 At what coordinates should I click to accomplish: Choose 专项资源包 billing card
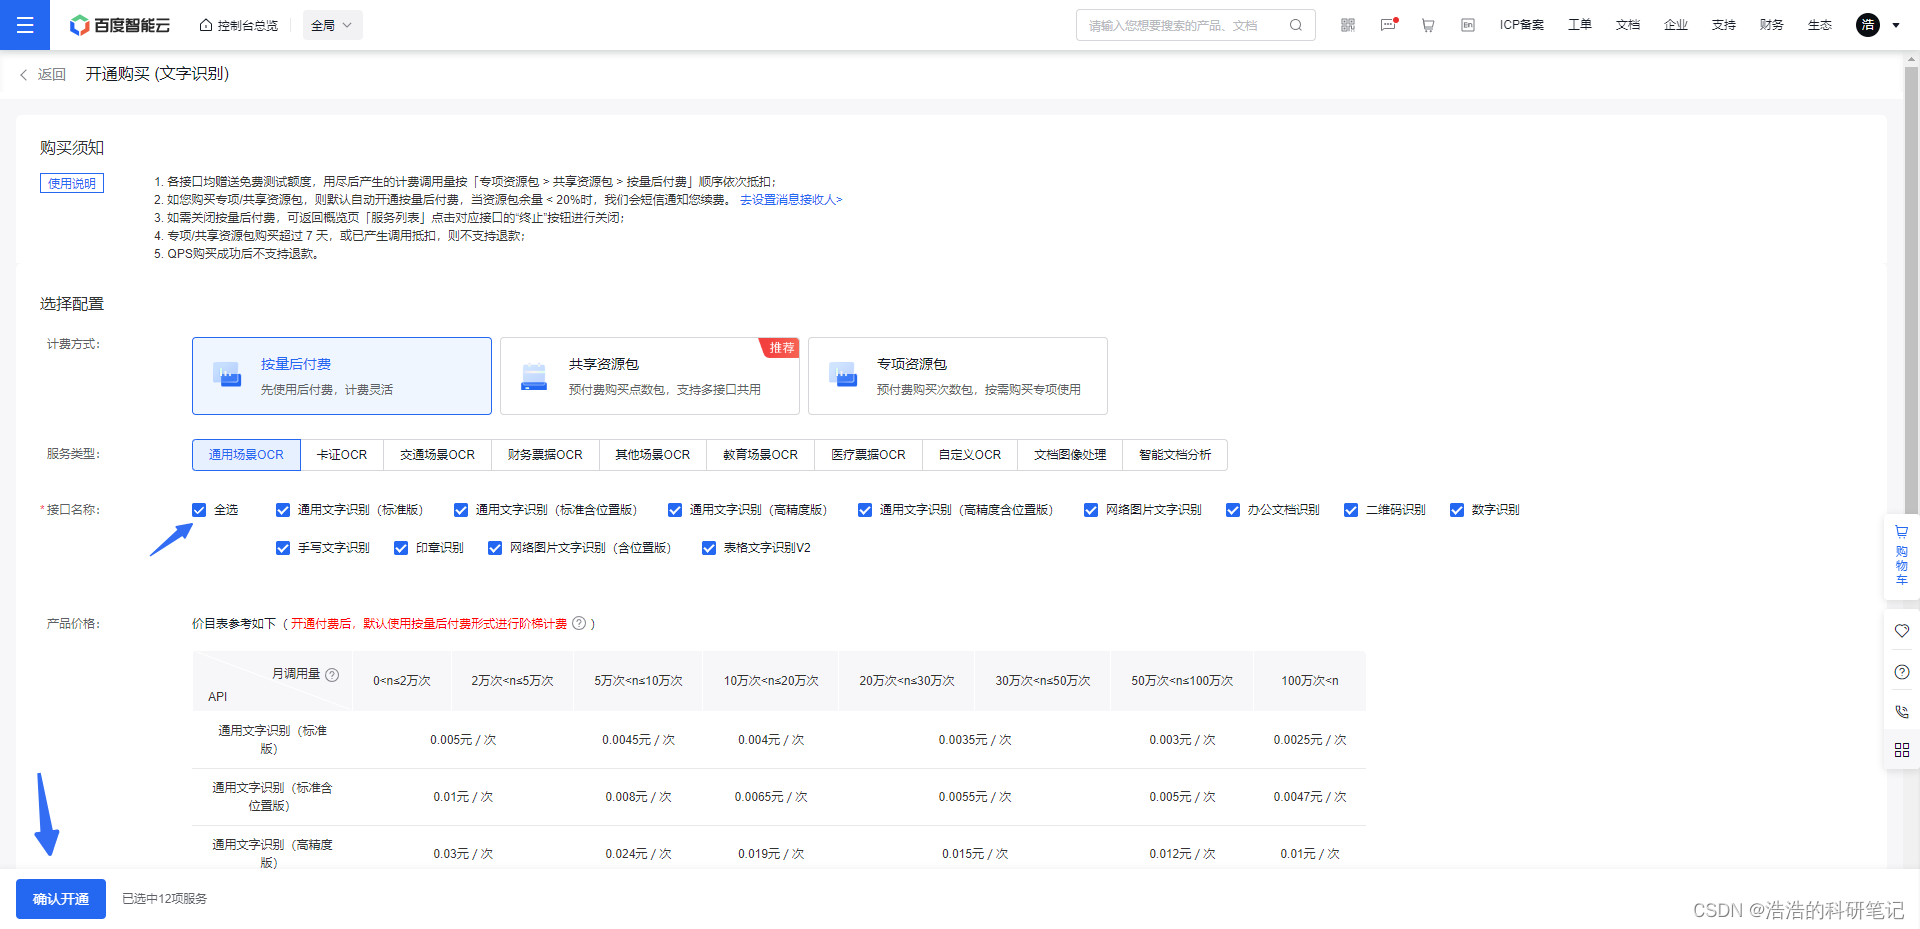point(958,376)
